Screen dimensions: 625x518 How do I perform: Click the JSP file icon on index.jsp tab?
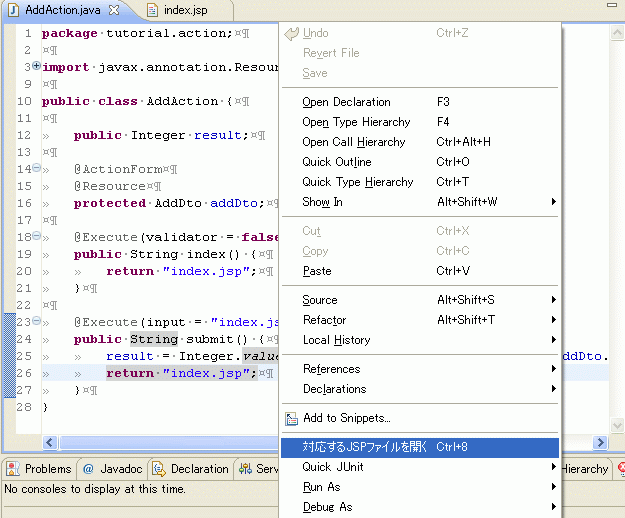point(152,10)
